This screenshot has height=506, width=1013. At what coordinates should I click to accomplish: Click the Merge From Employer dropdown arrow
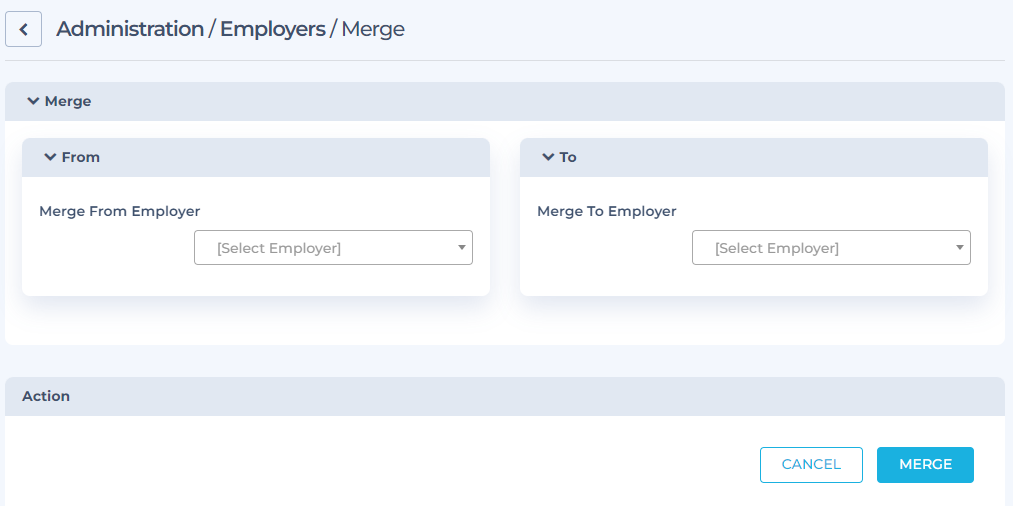coord(461,248)
